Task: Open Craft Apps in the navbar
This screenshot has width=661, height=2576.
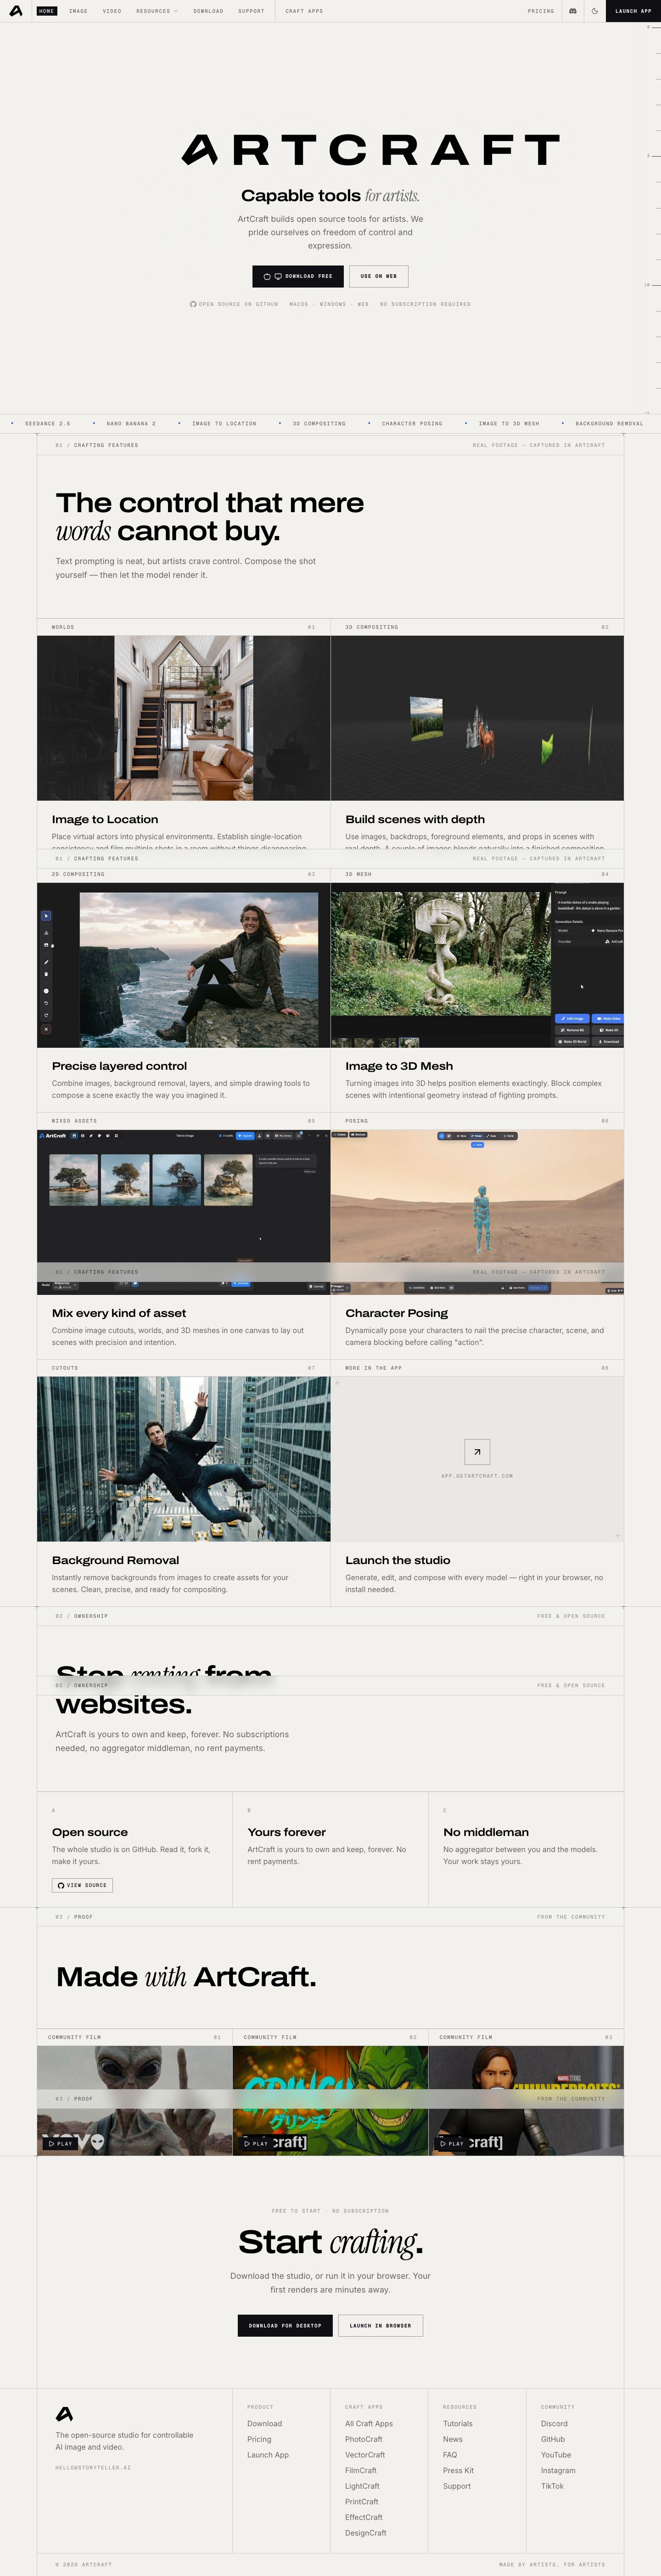Action: pos(304,11)
